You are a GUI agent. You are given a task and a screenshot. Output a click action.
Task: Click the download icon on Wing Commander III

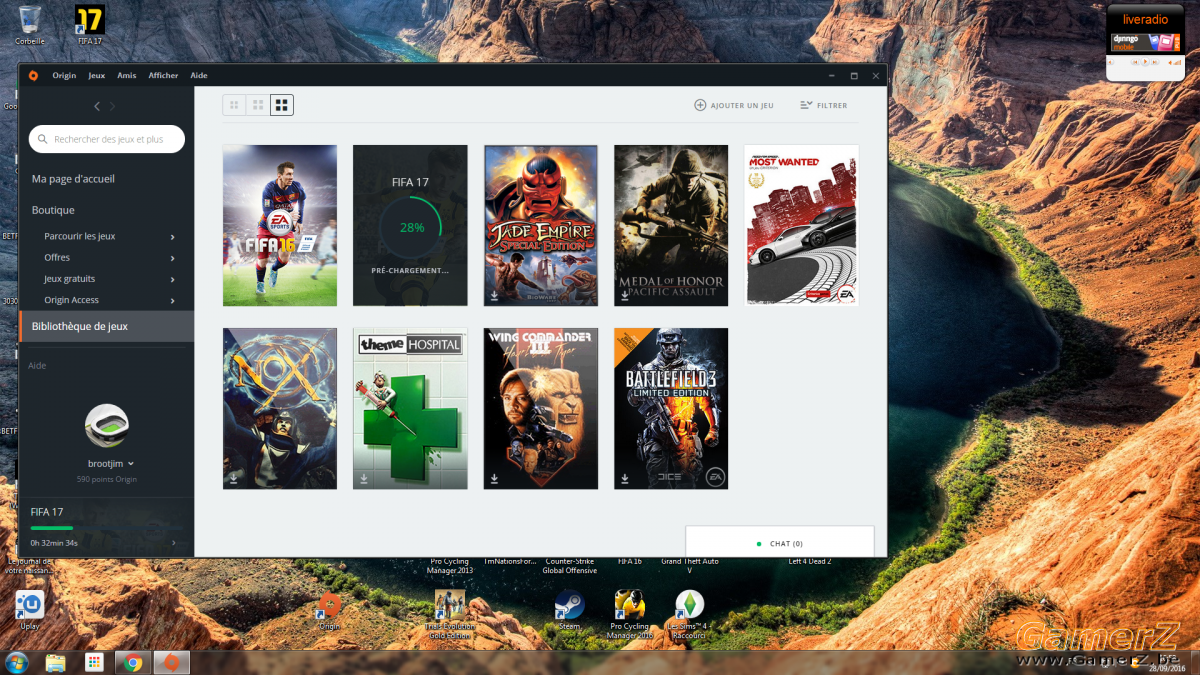[x=494, y=479]
